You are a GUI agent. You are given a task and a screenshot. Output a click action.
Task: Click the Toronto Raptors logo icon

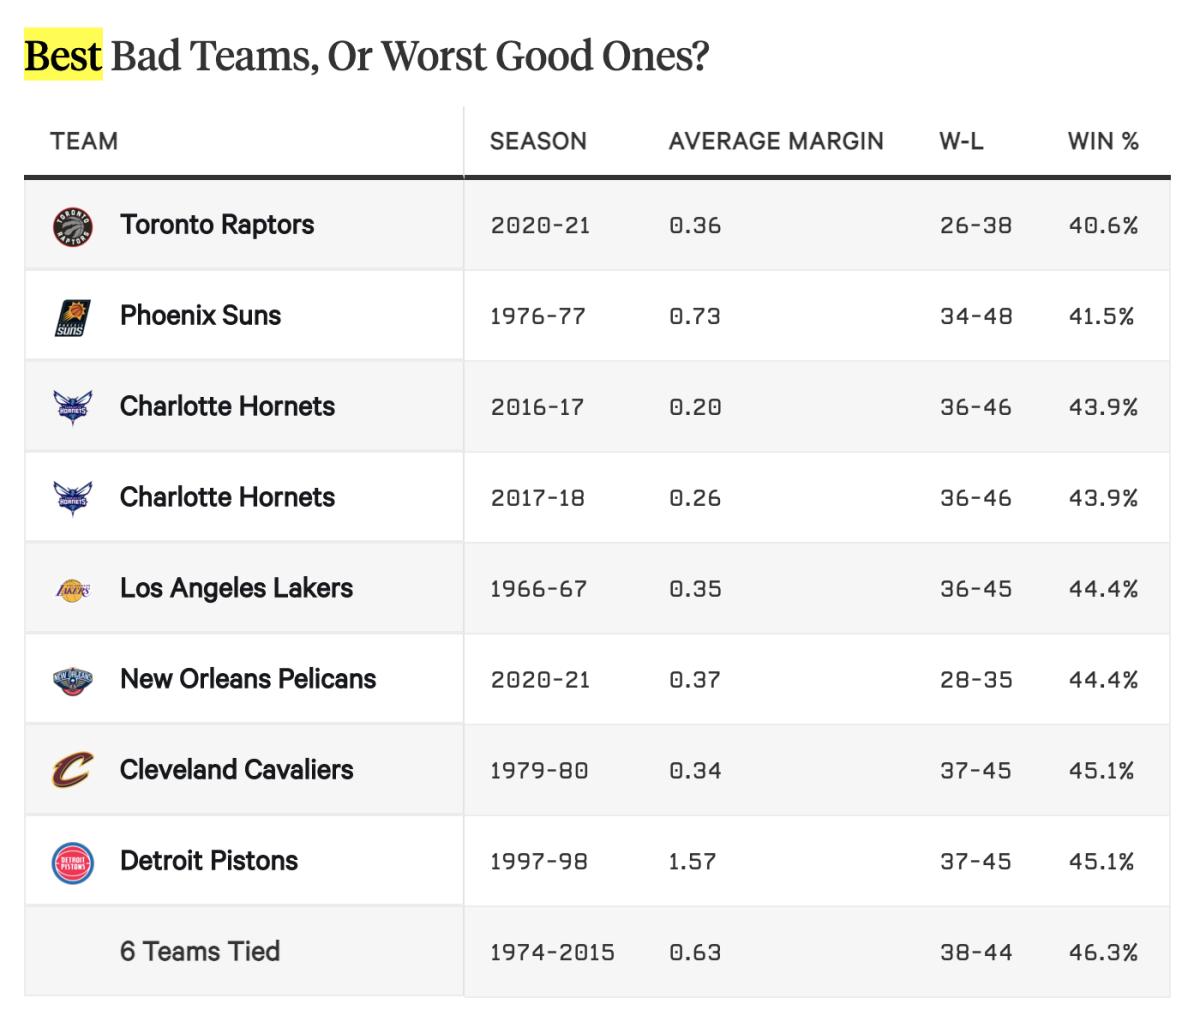click(x=71, y=226)
